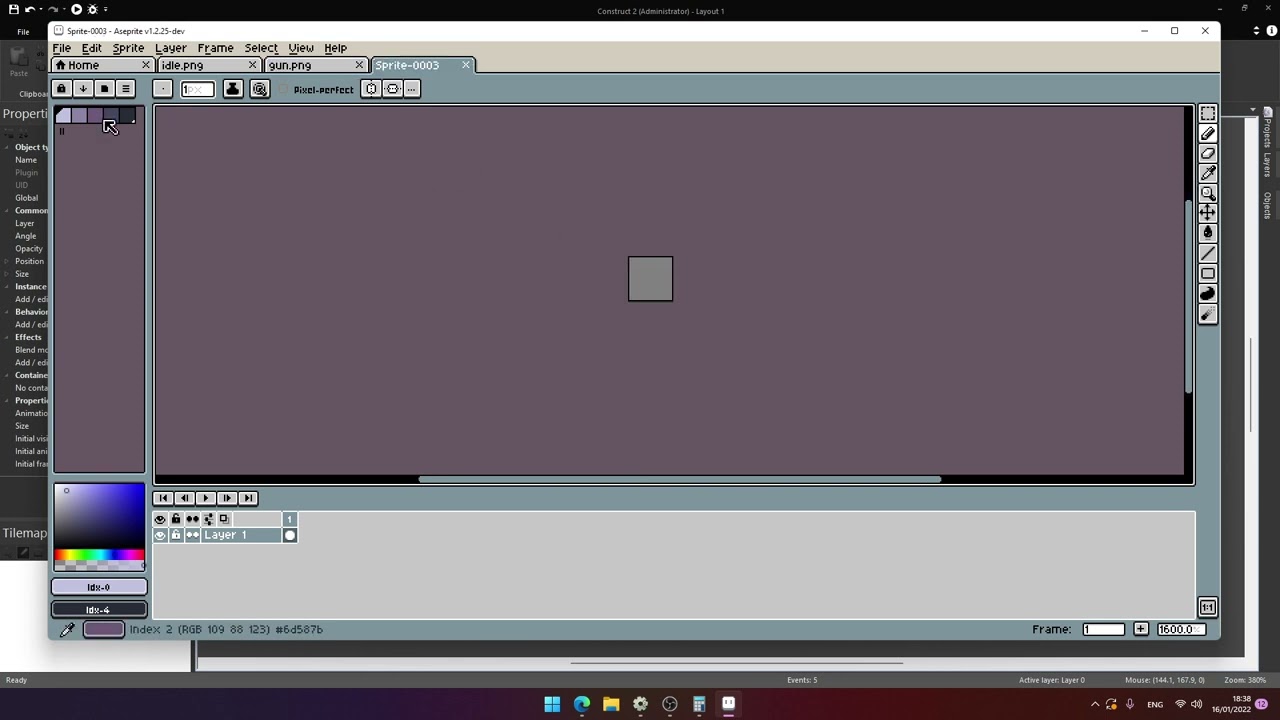1280x720 pixels.
Task: Select Layer 1 frame 1 cel
Action: click(x=290, y=535)
